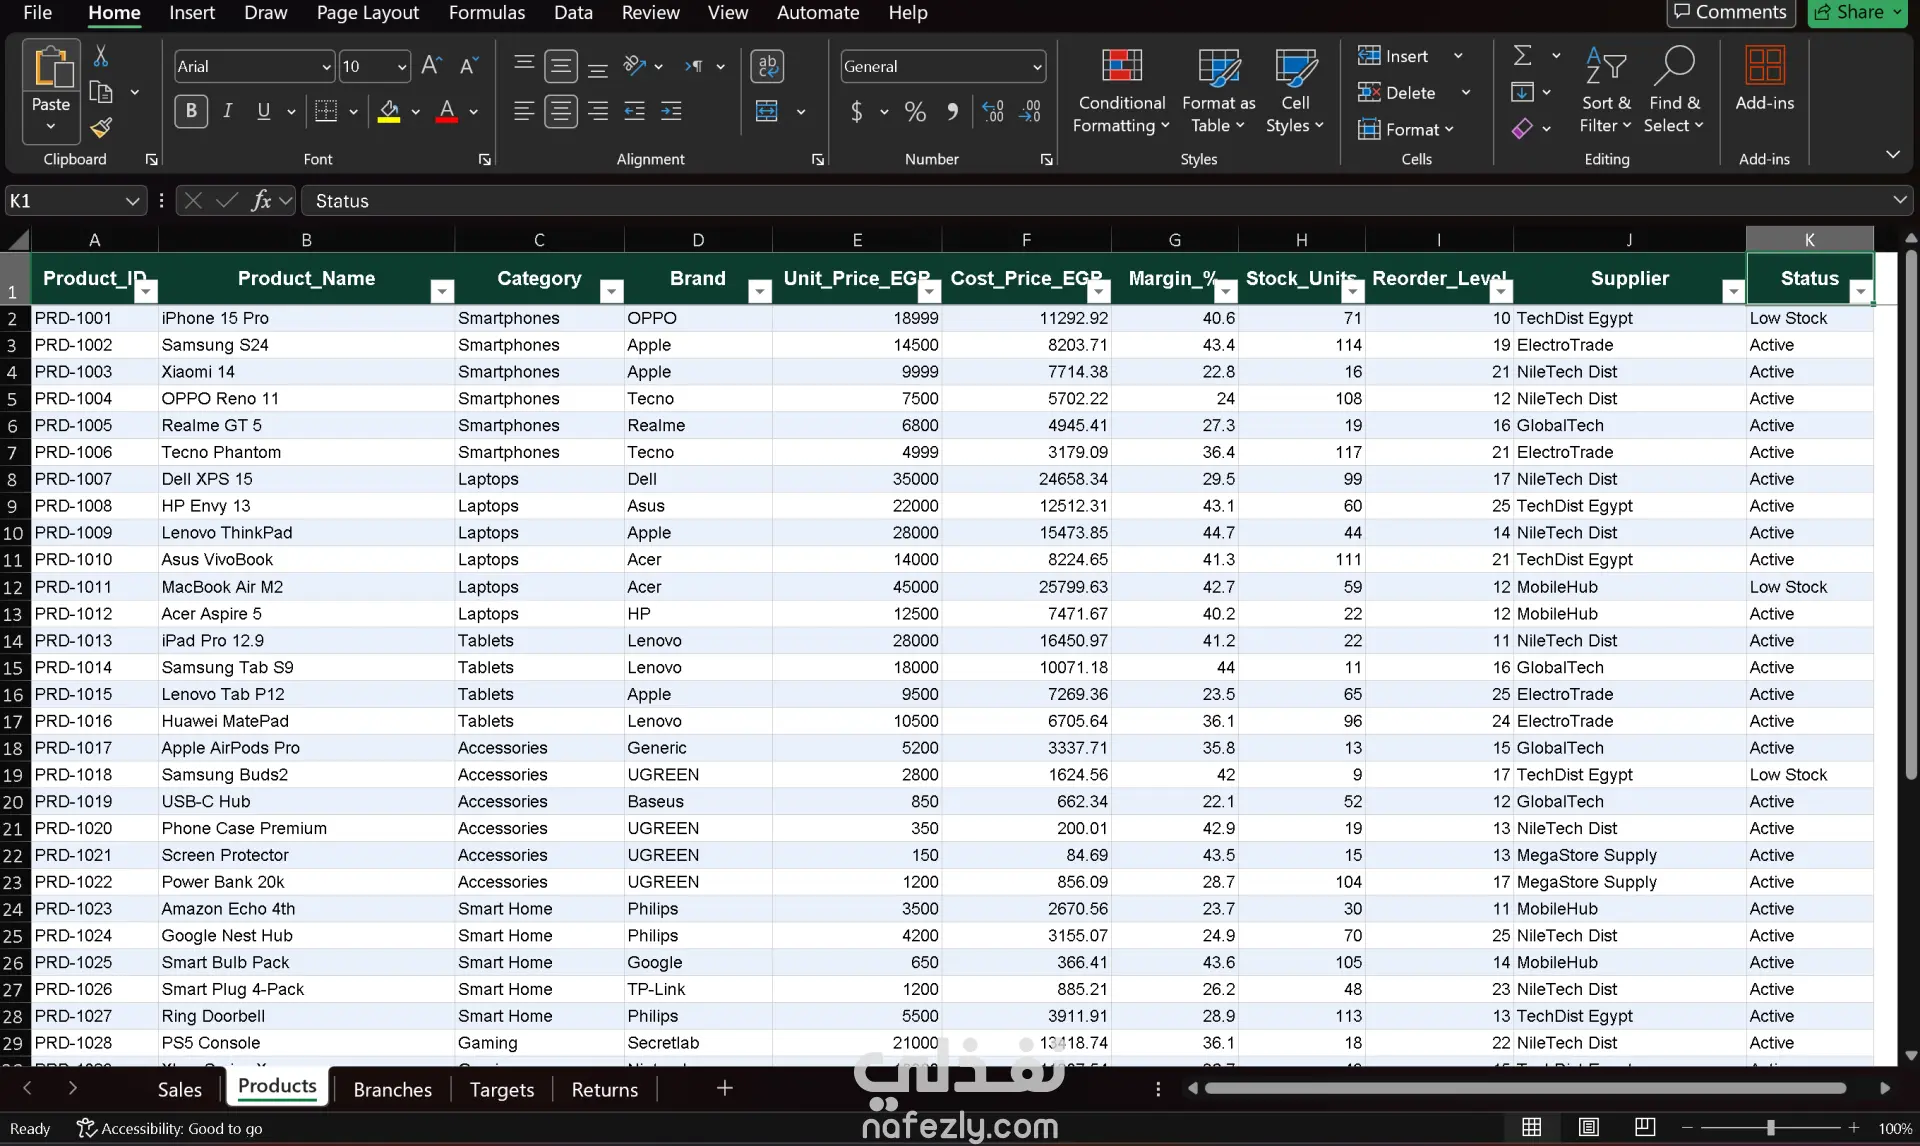This screenshot has height=1146, width=1920.
Task: Click the zoom slider handle
Action: (x=1770, y=1127)
